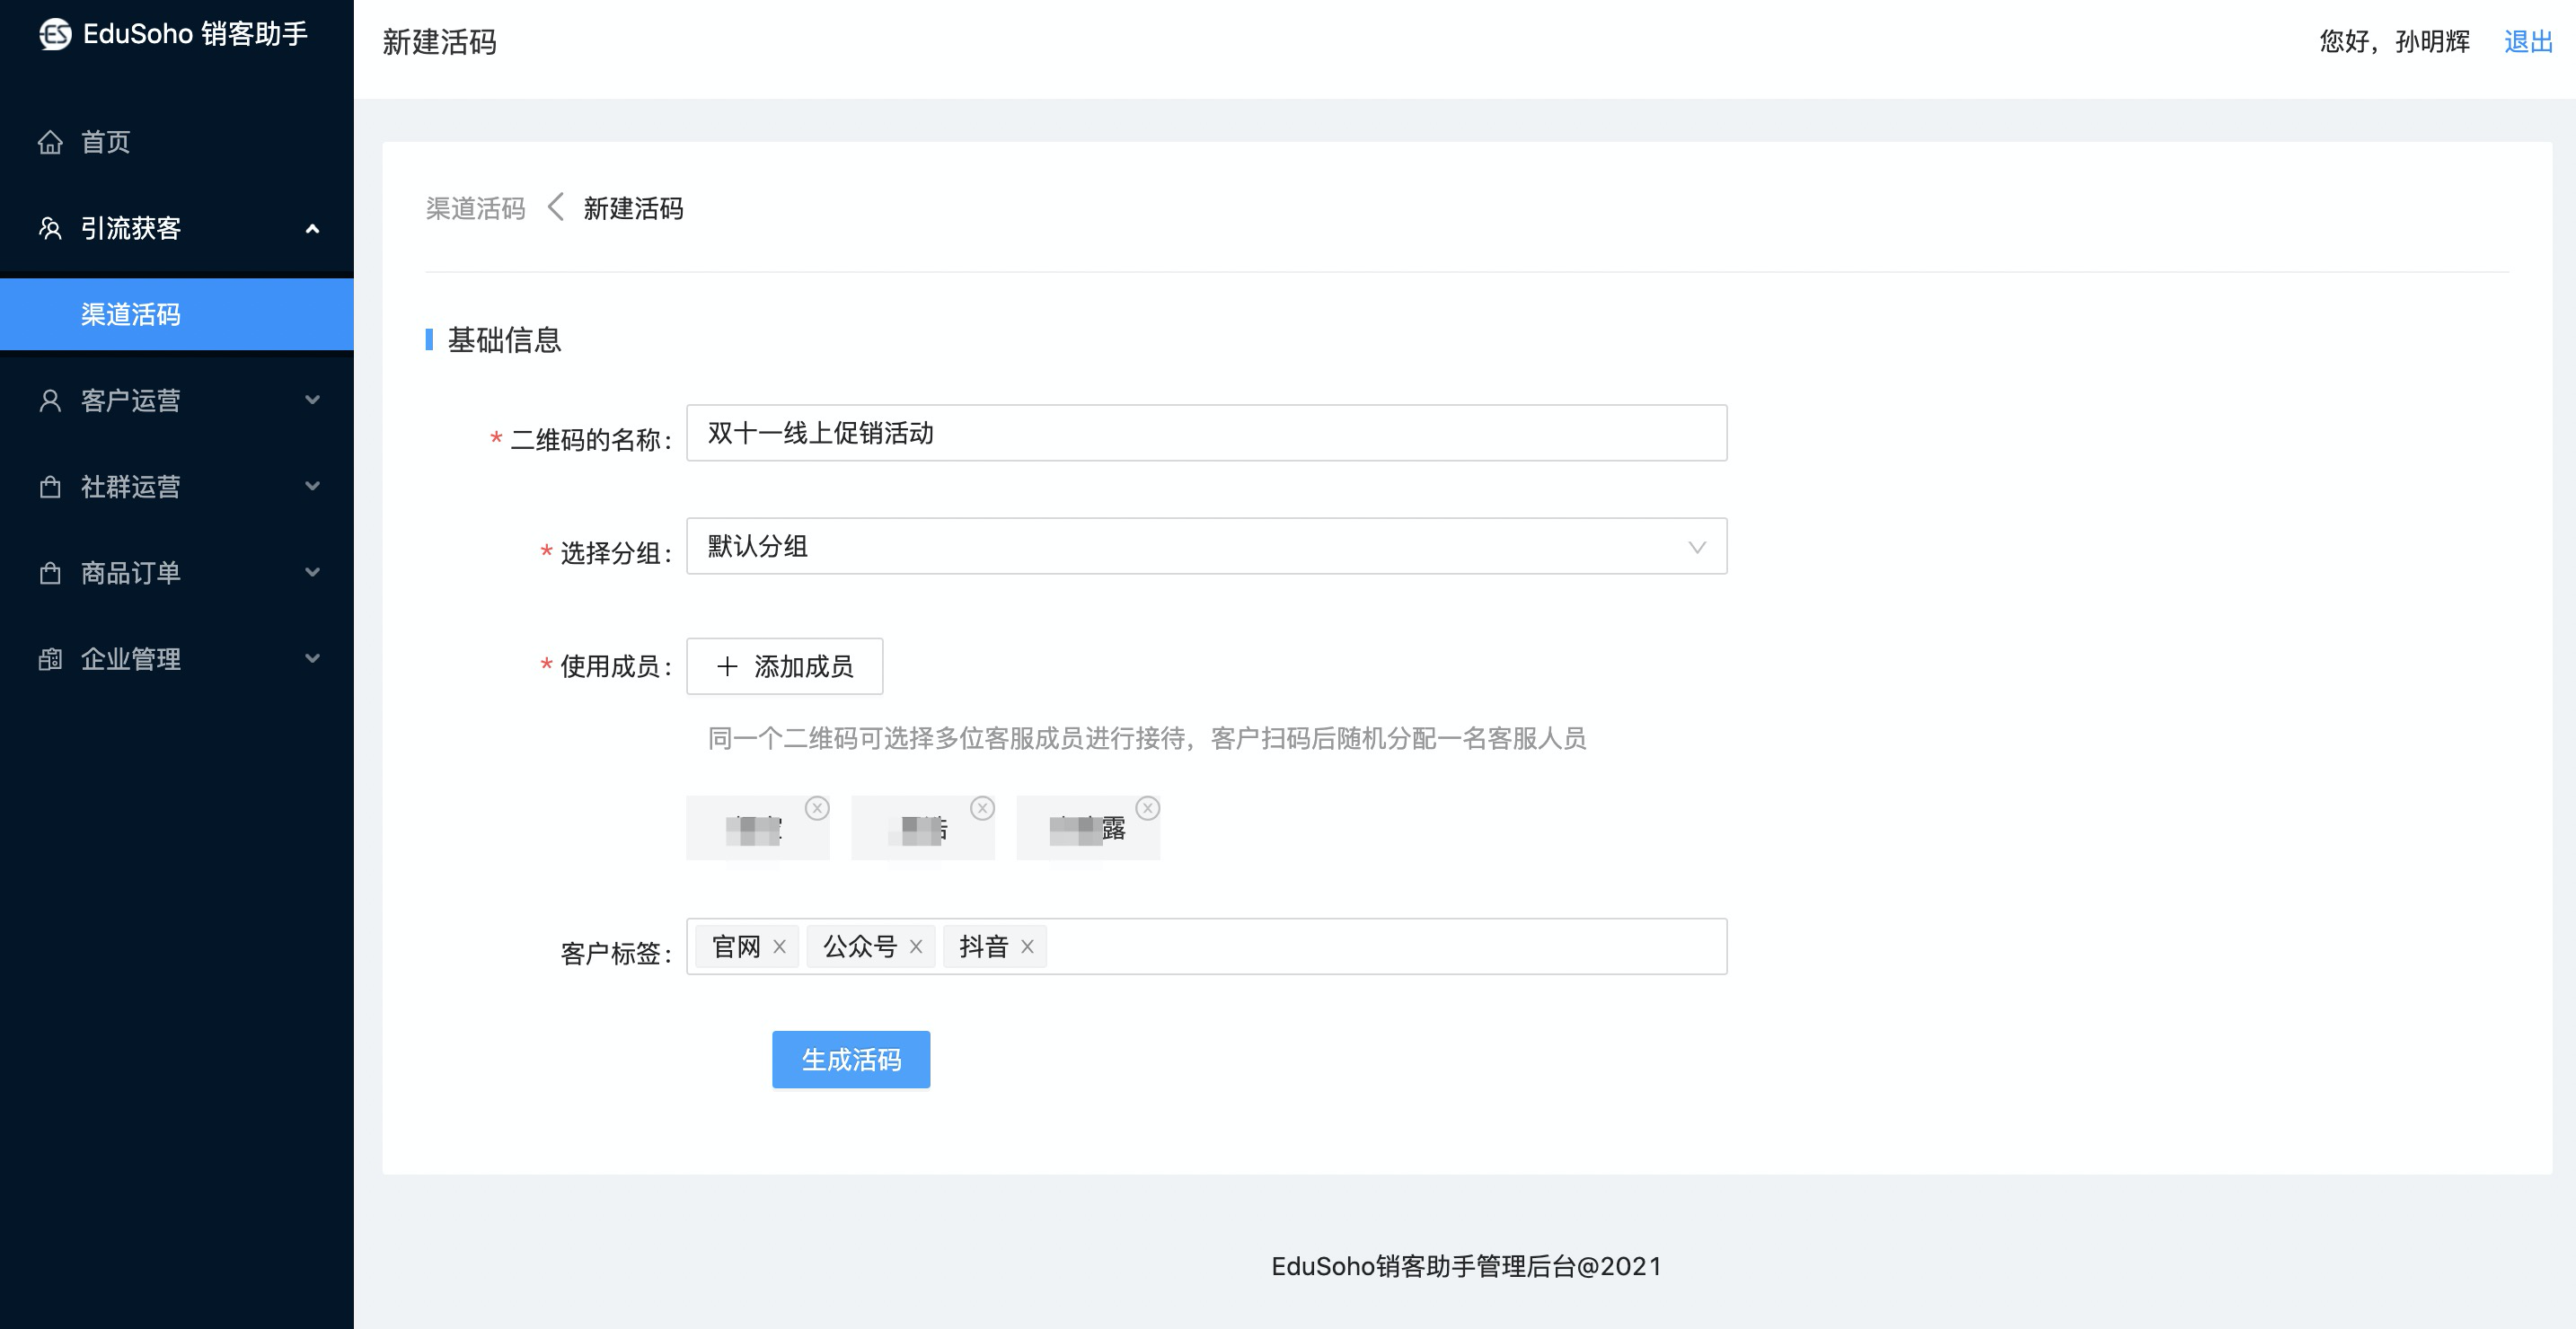Expand the 商品订单 menu chevron
Viewport: 2576px width, 1329px height.
312,573
